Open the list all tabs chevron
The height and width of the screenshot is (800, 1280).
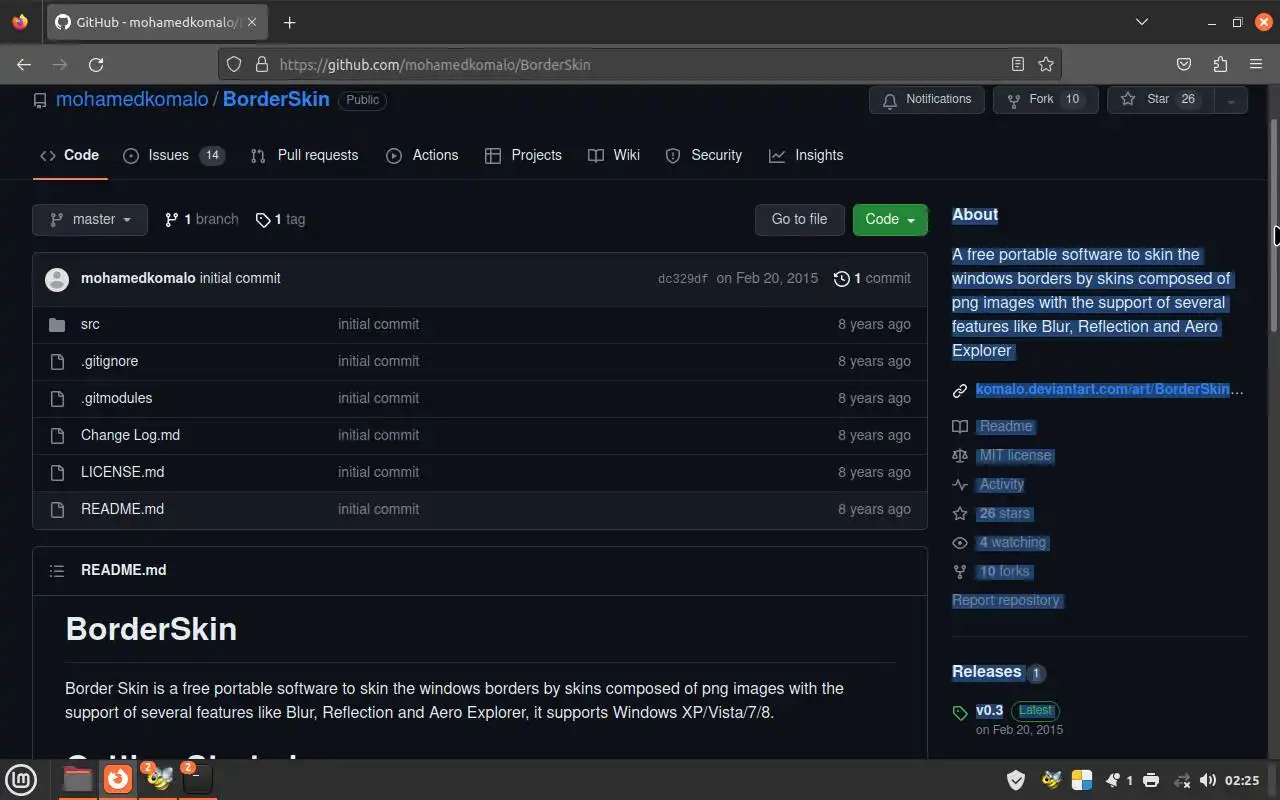pos(1142,22)
